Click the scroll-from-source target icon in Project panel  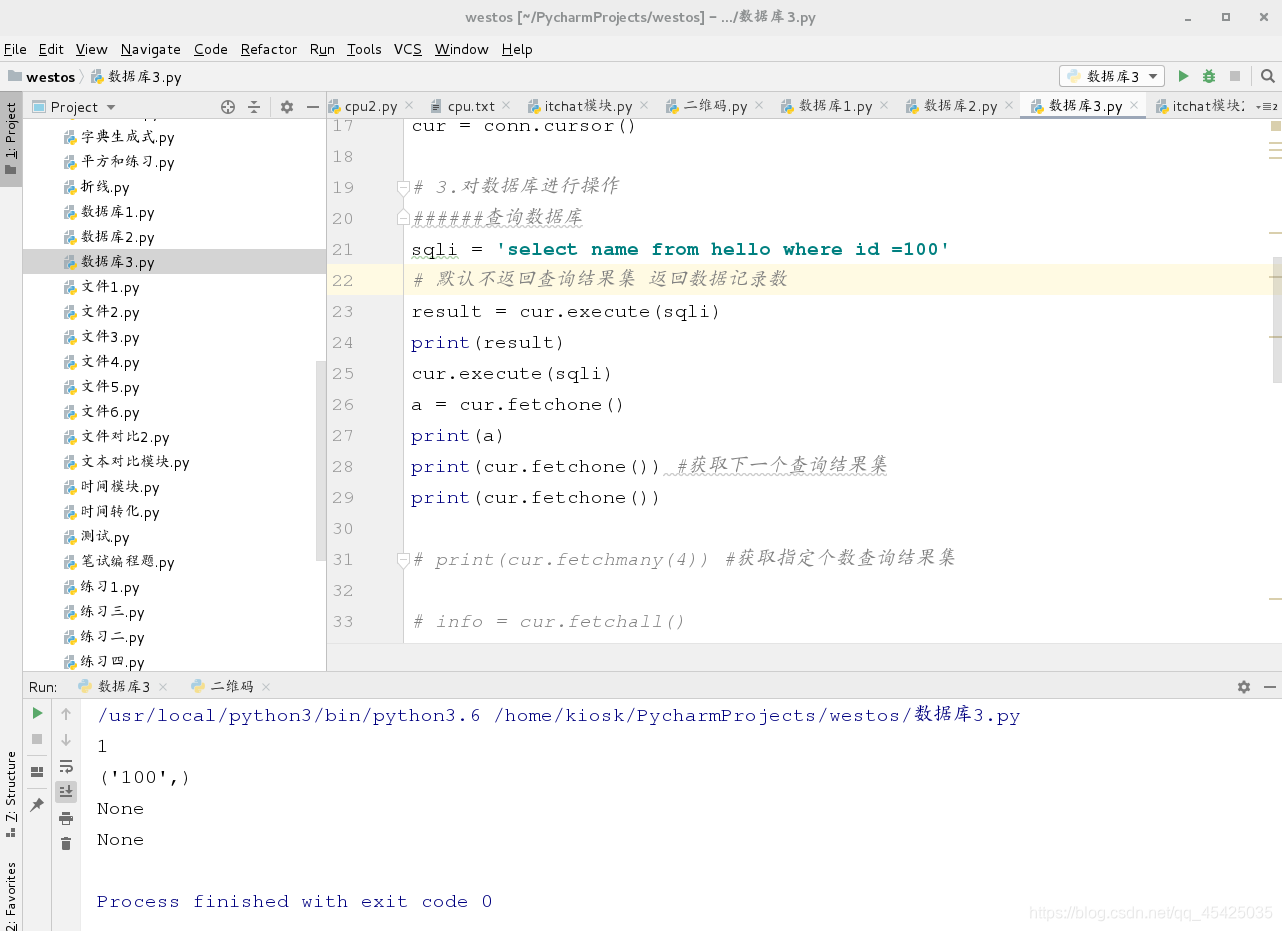coord(228,107)
